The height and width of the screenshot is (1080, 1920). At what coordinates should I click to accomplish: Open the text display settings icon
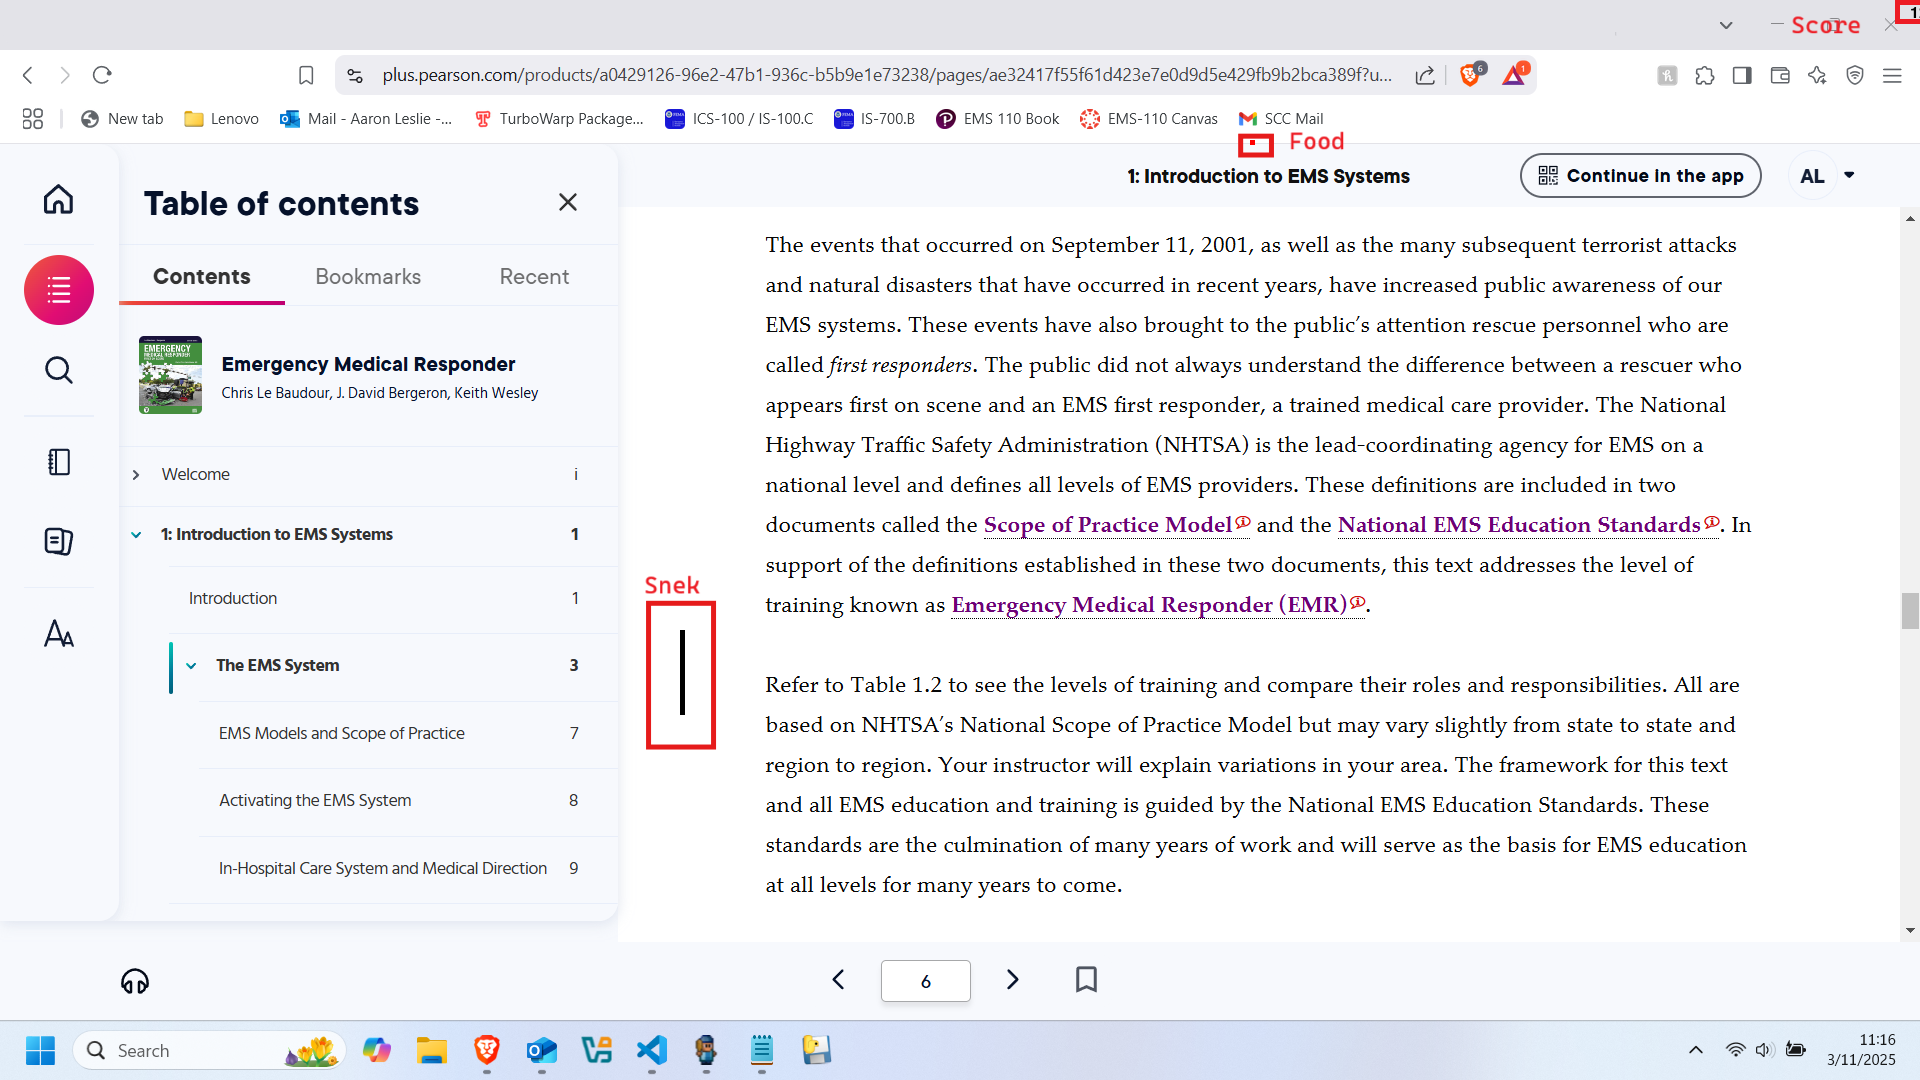coord(58,634)
